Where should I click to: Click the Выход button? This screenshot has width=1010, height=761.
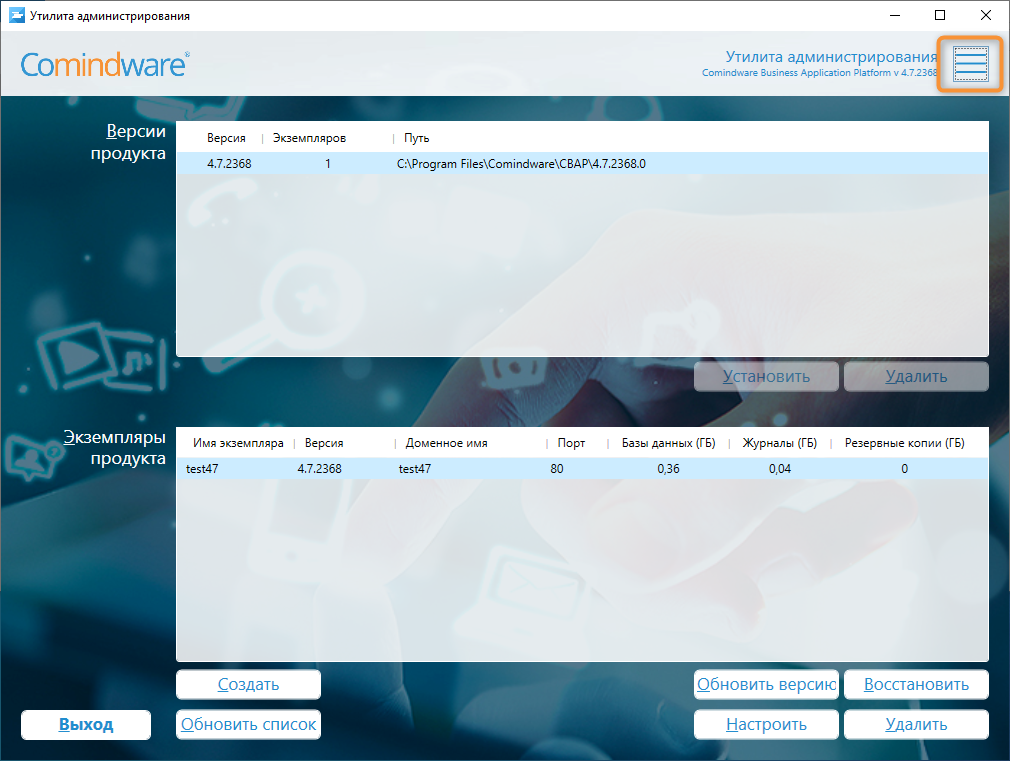(x=86, y=724)
